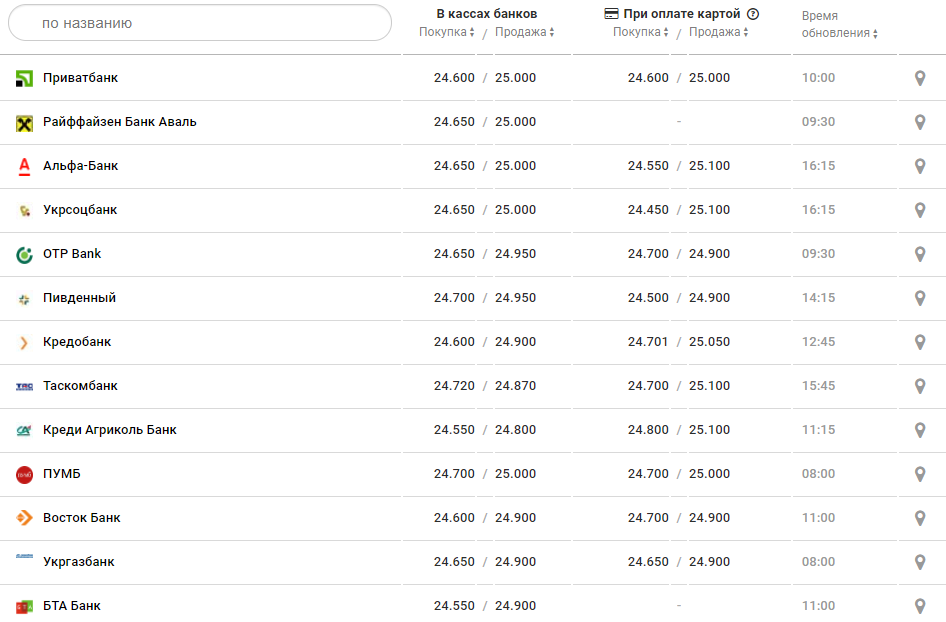Focus the search by name field
The width and height of the screenshot is (946, 622).
[200, 23]
